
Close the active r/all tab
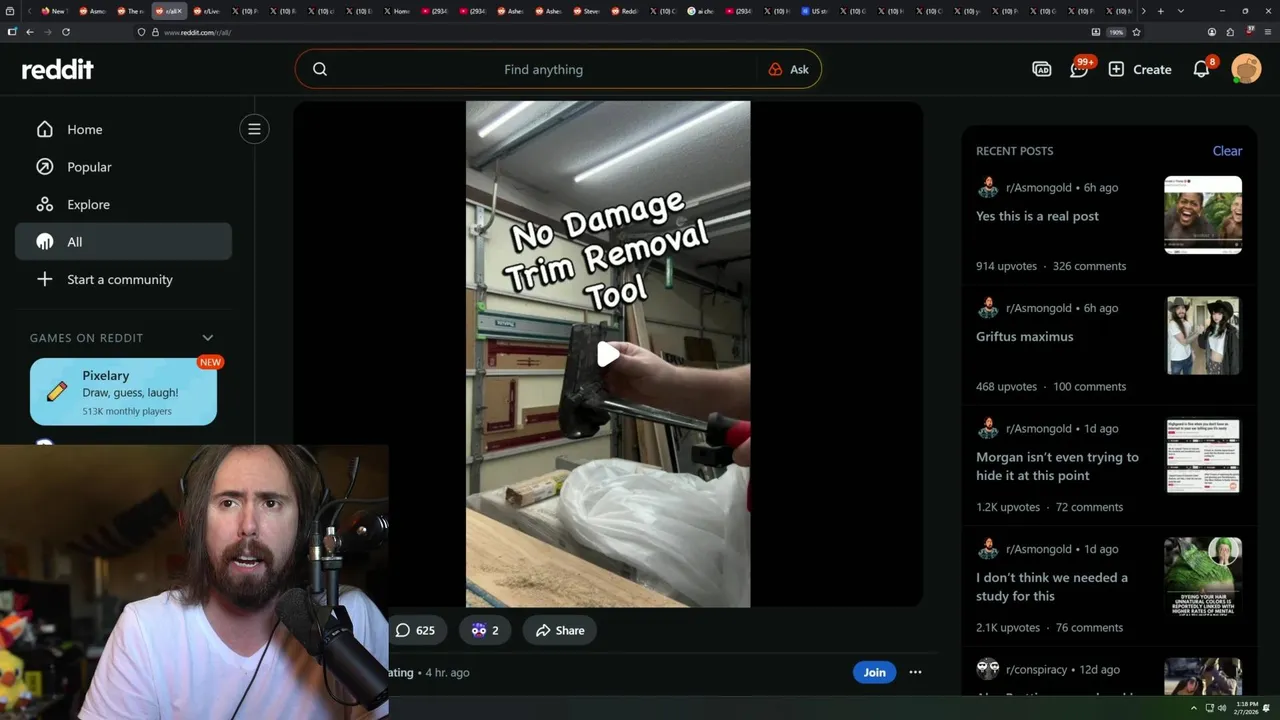(x=180, y=11)
